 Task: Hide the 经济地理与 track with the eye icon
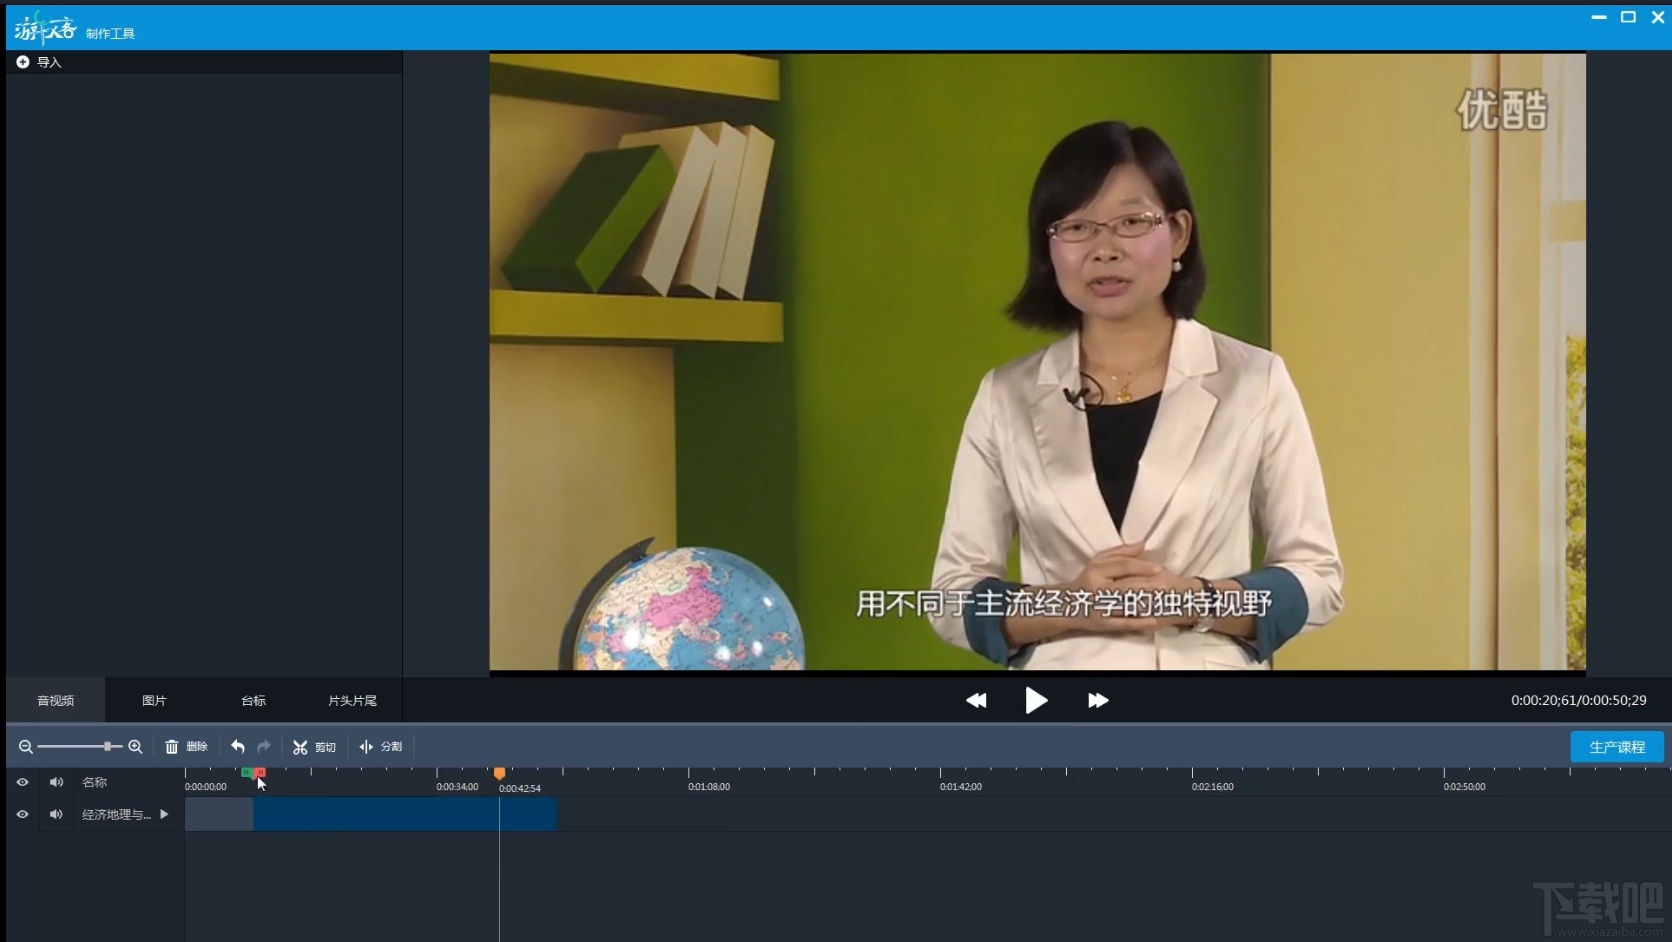coord(22,814)
